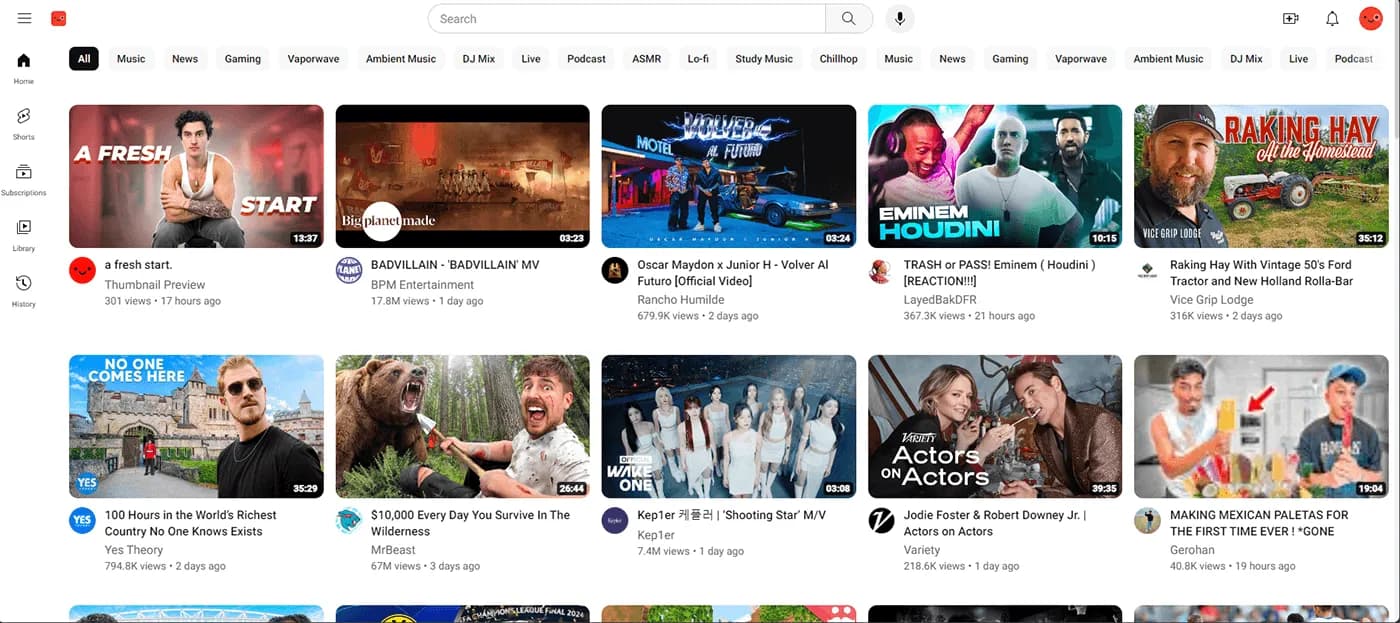Open the notifications bell
This screenshot has width=1400, height=623.
click(x=1332, y=18)
